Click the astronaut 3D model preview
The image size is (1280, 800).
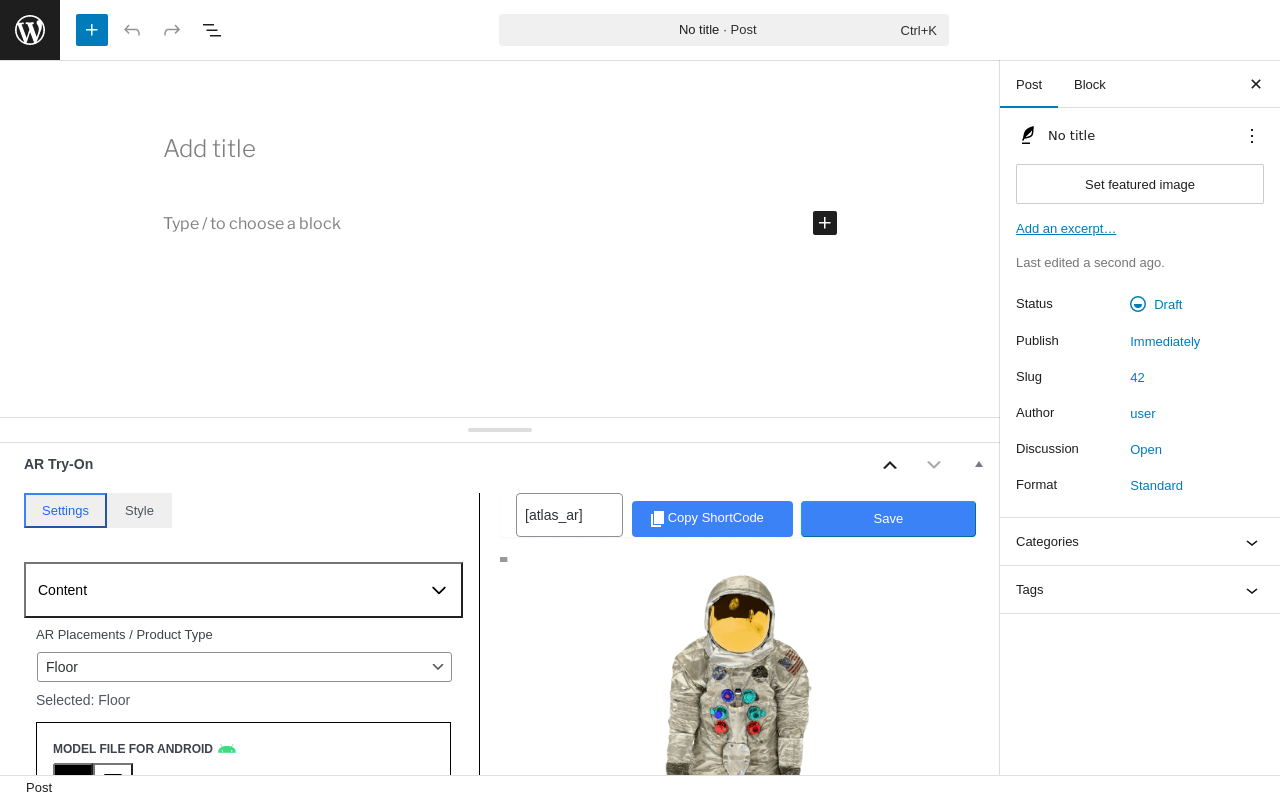(738, 675)
